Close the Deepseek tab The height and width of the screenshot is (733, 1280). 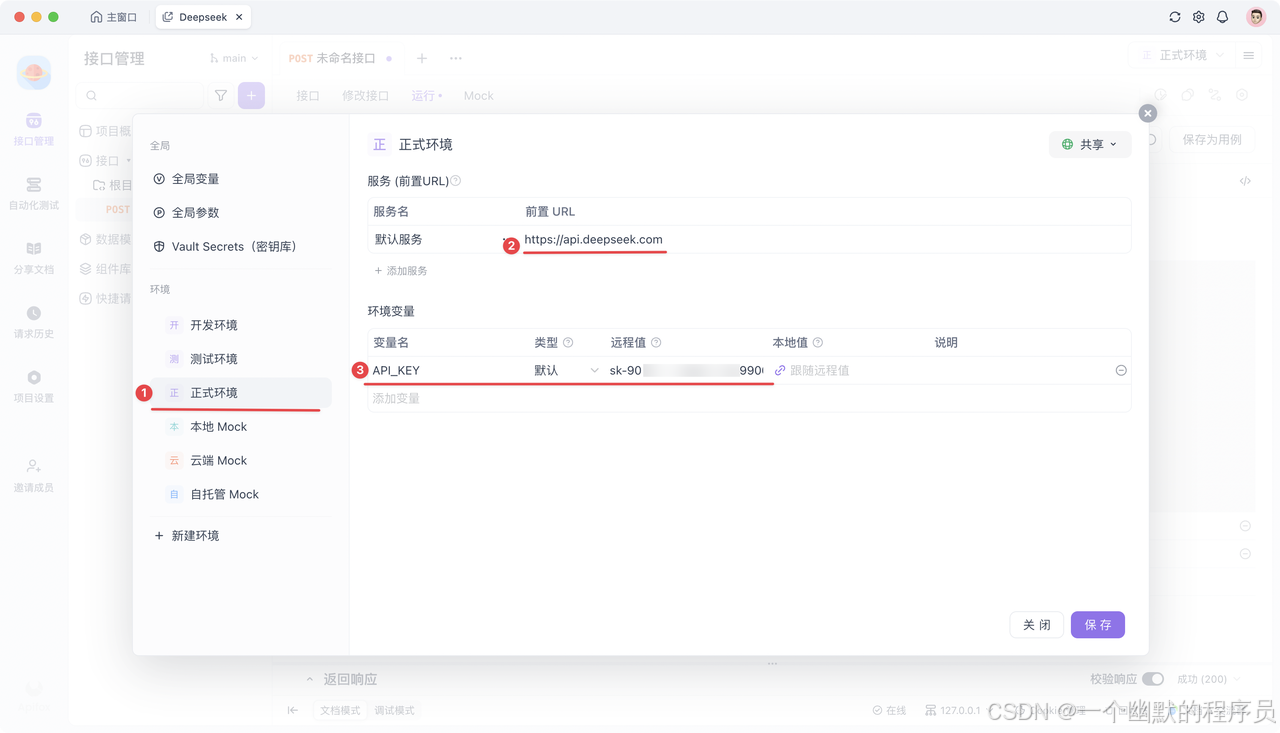pos(239,17)
